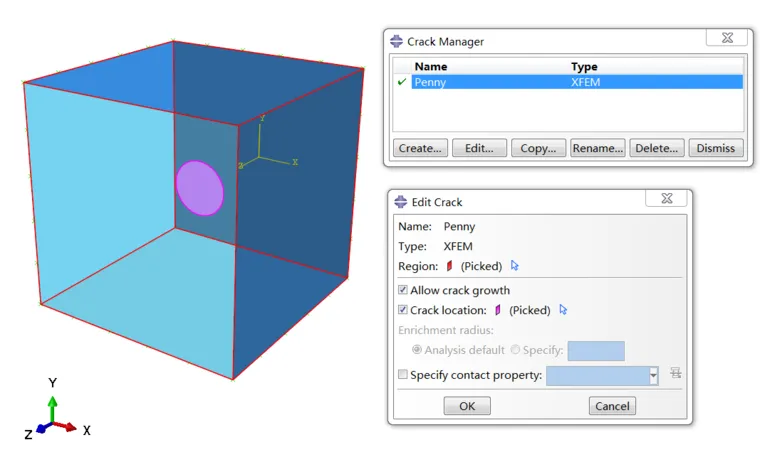Close the Crack Manager window
The height and width of the screenshot is (457, 760).
point(727,38)
